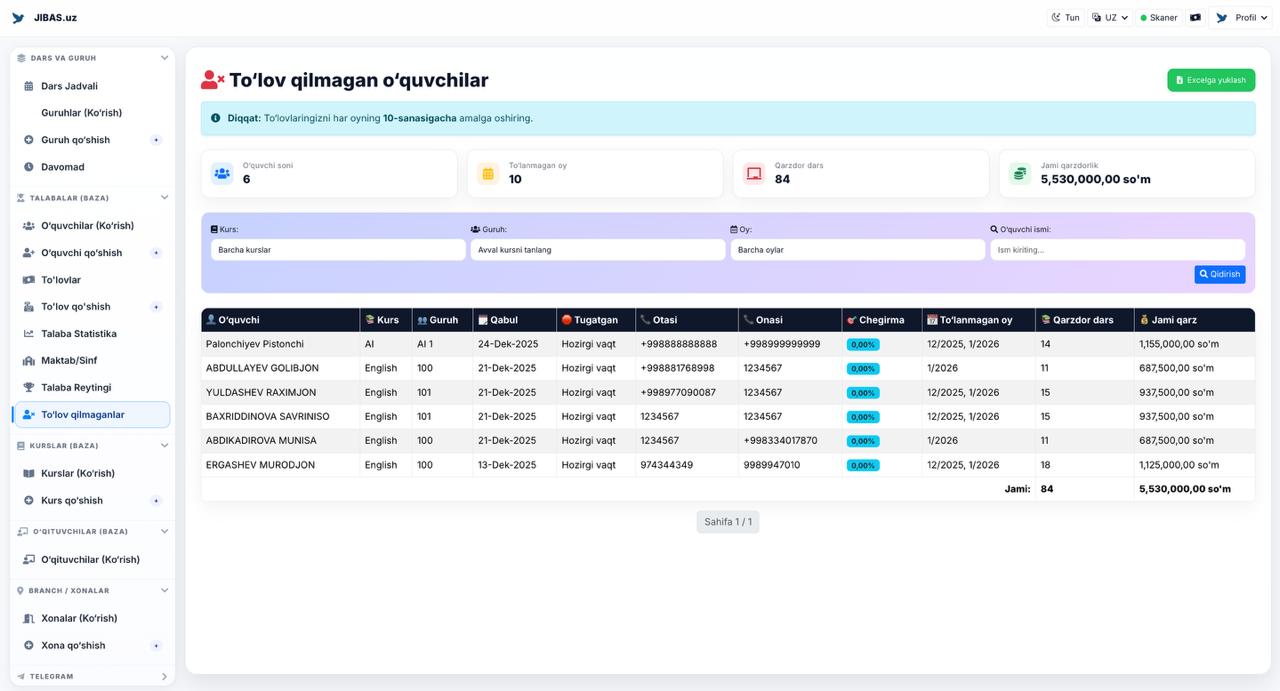The height and width of the screenshot is (691, 1280).
Task: Click the plus badge beside Guruh qo'shish
Action: [156, 140]
